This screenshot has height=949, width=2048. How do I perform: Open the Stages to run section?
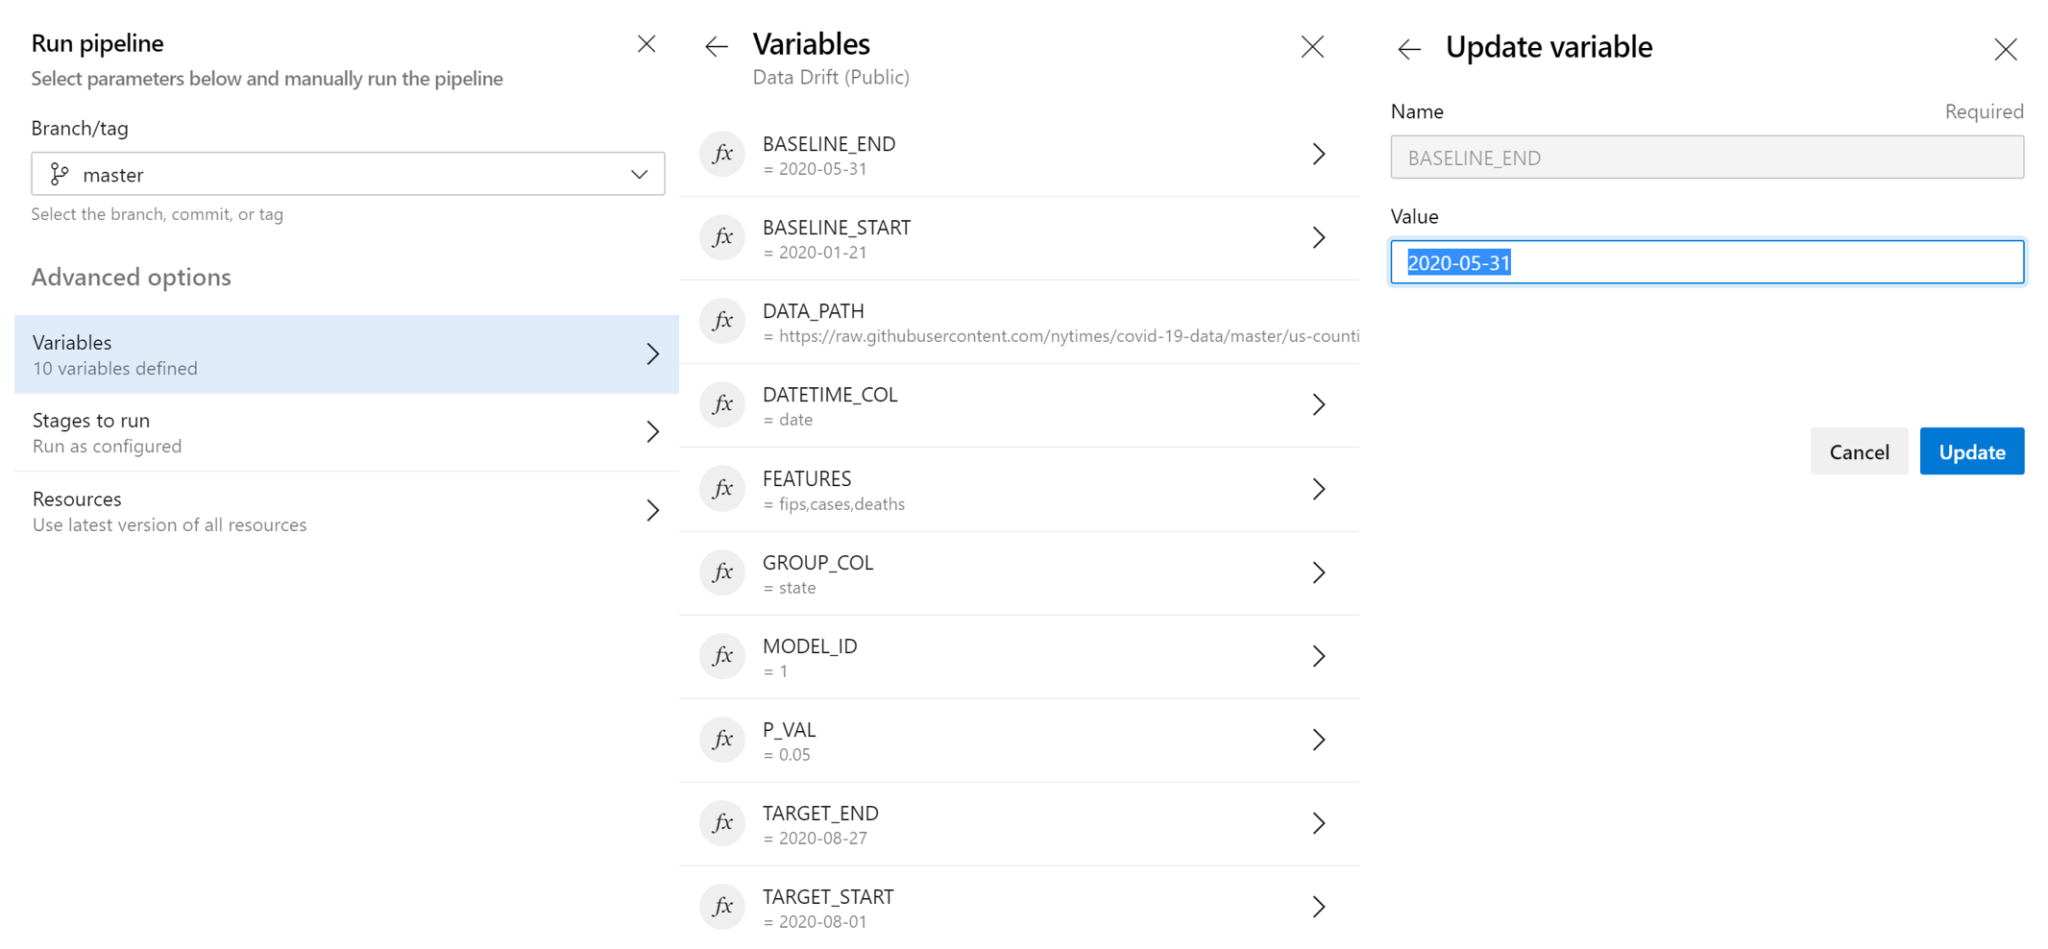click(x=346, y=432)
